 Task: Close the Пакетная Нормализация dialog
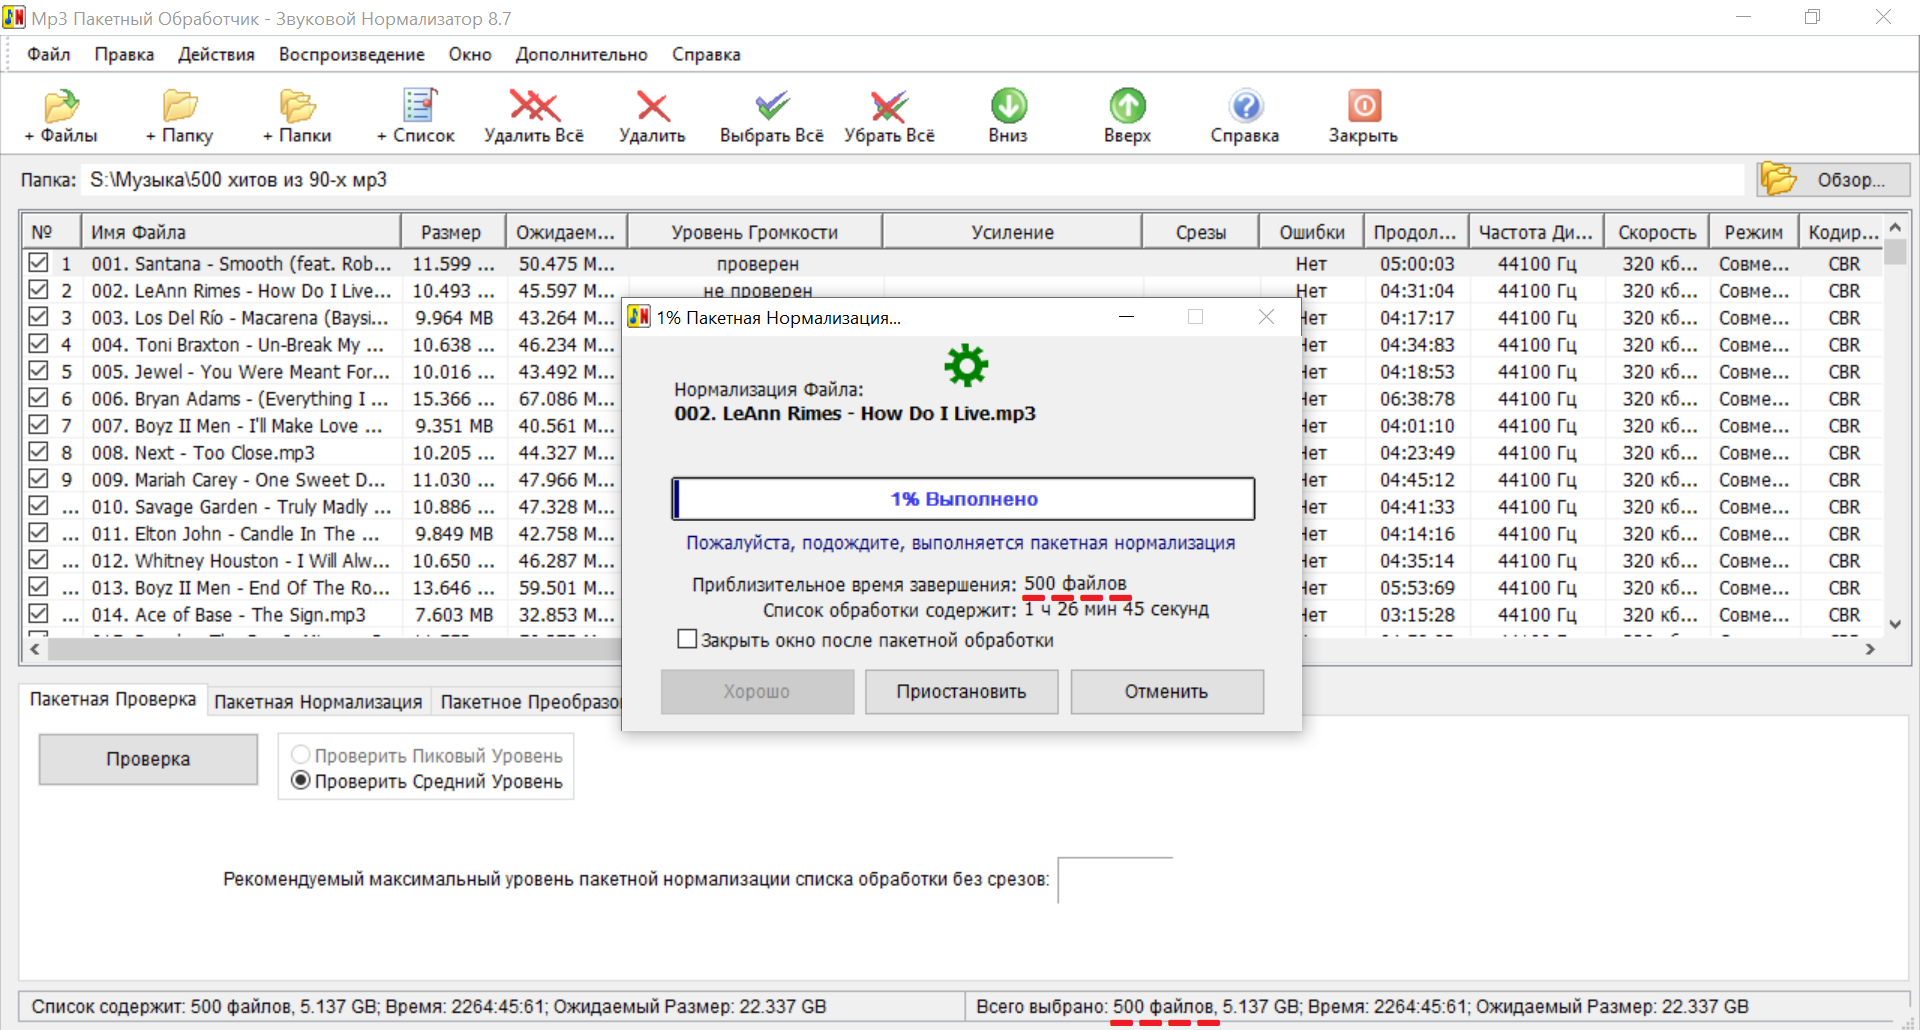pyautogui.click(x=1266, y=317)
